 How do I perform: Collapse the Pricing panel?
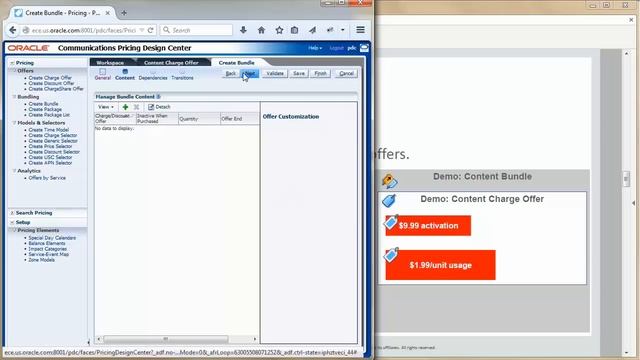point(12,63)
